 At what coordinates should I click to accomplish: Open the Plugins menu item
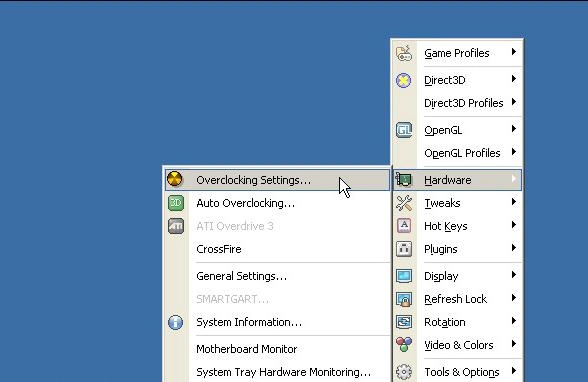click(457, 249)
